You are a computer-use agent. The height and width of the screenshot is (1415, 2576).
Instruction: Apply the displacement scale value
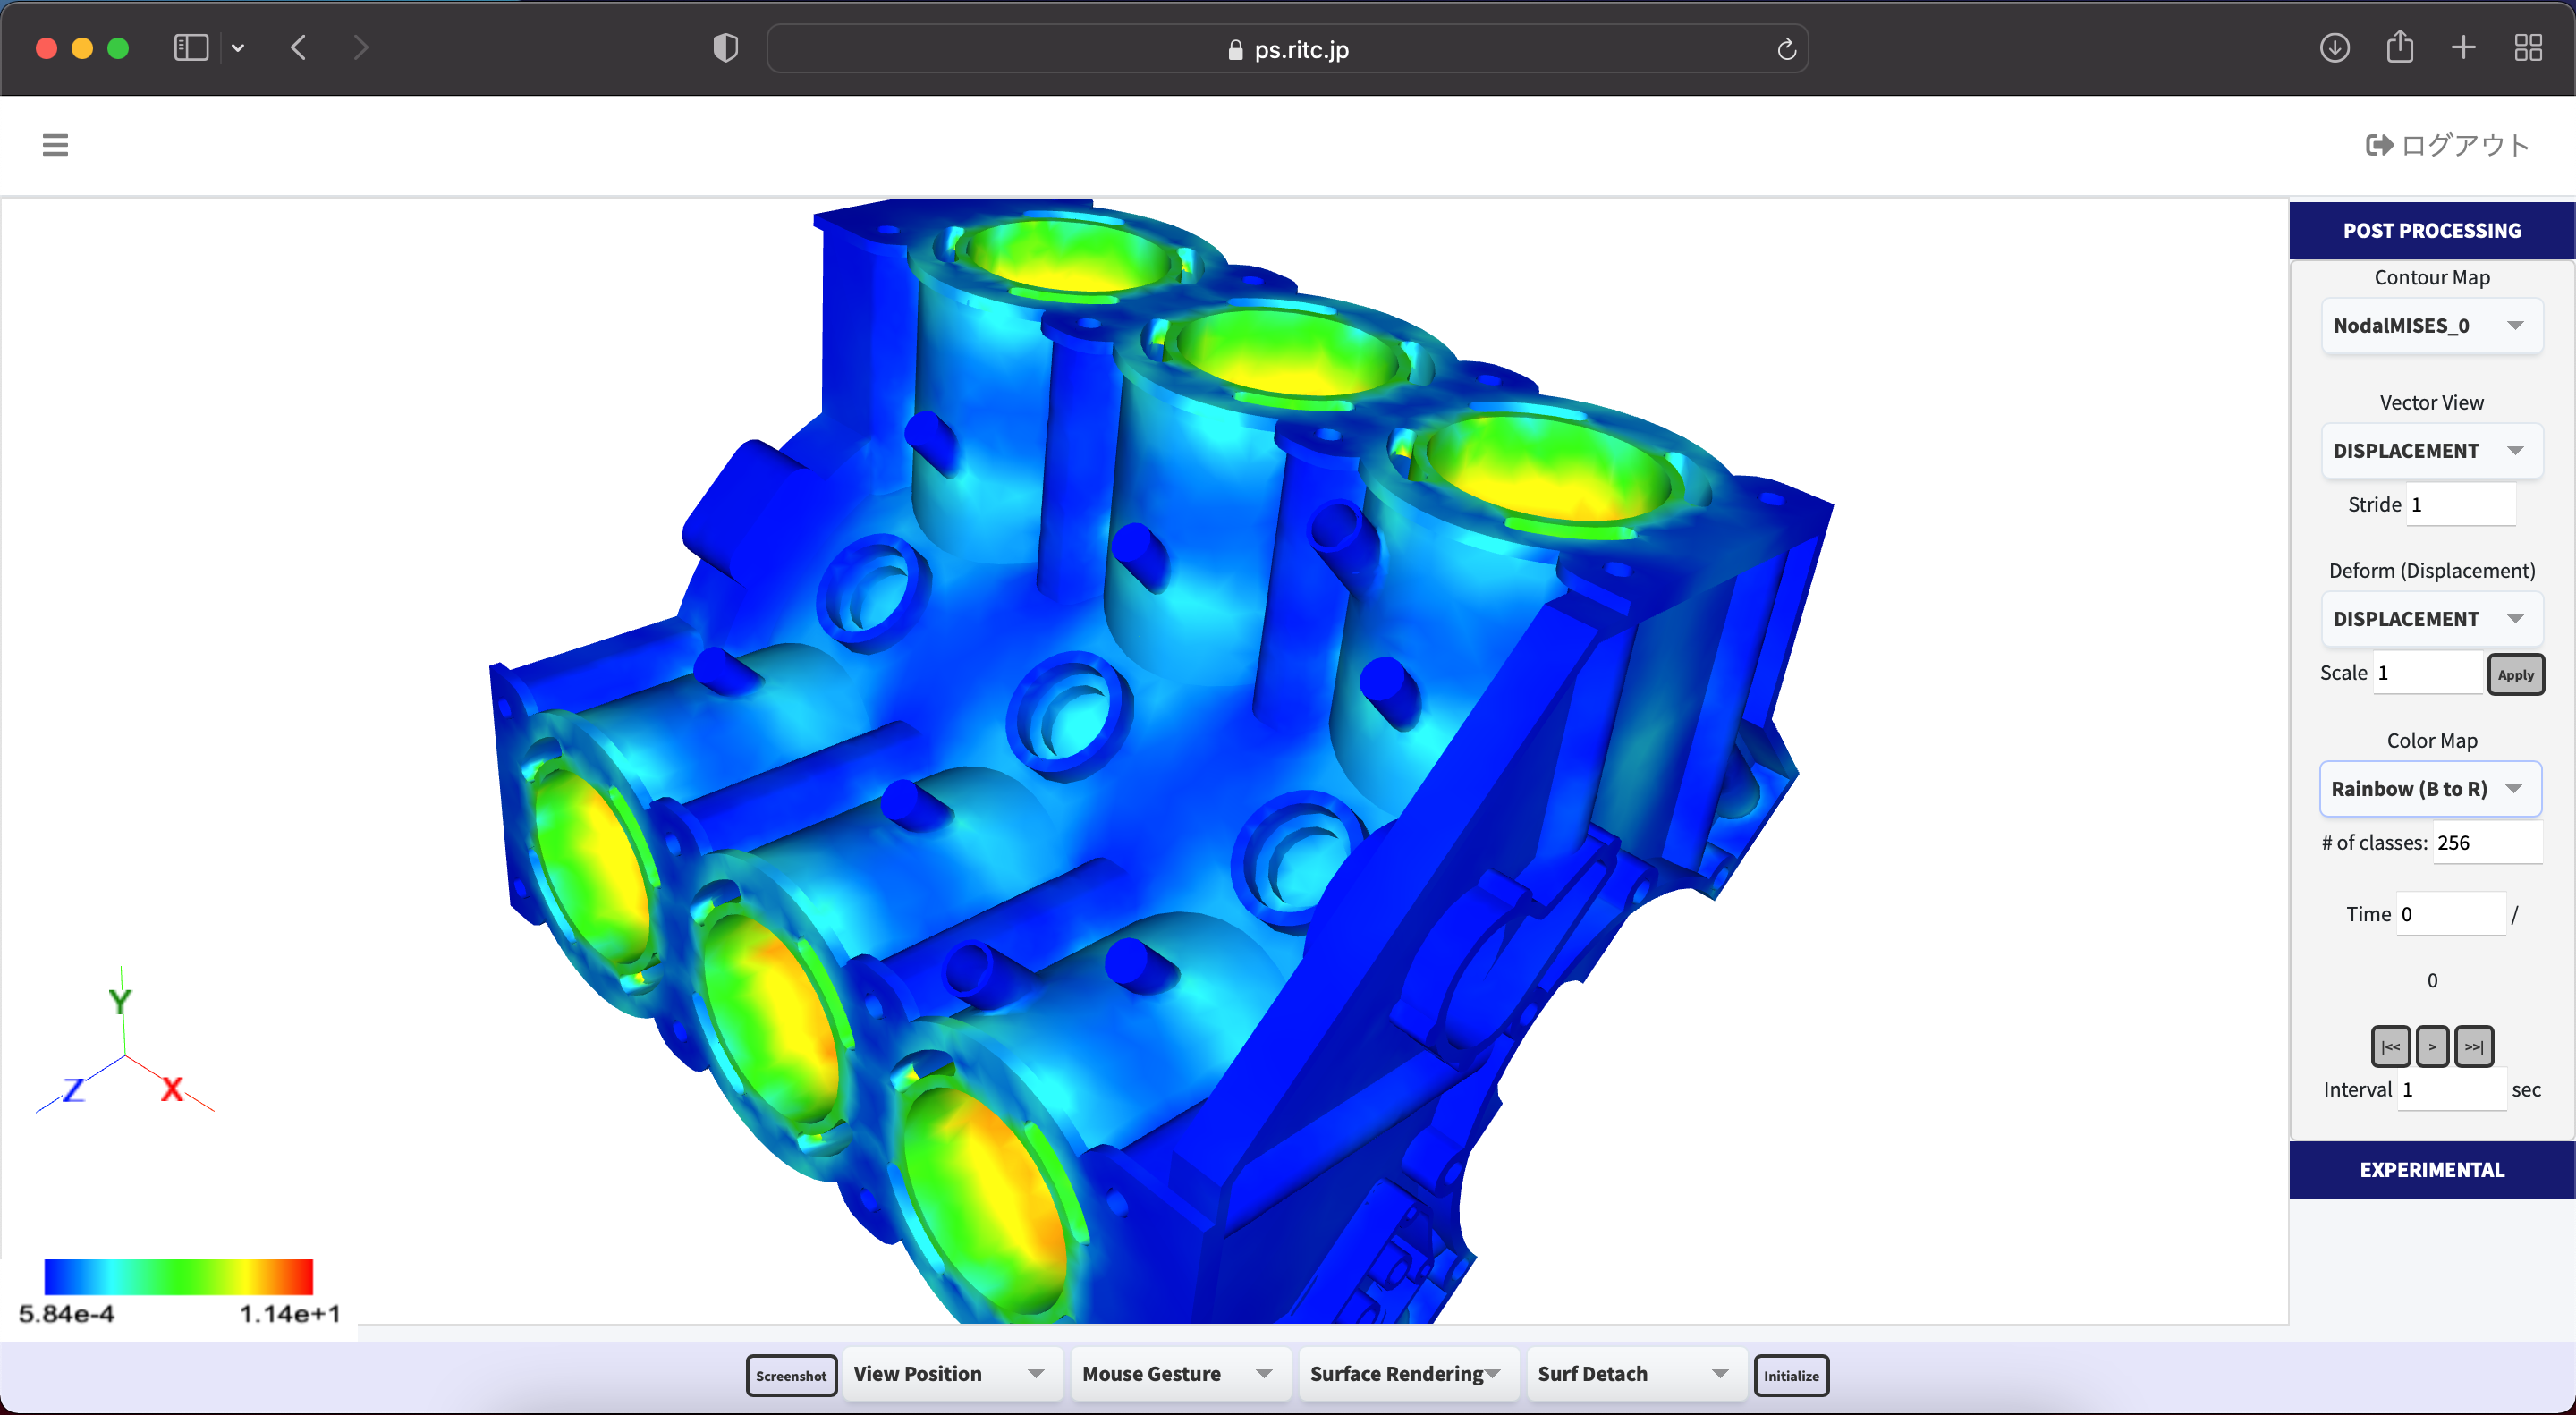[2515, 674]
